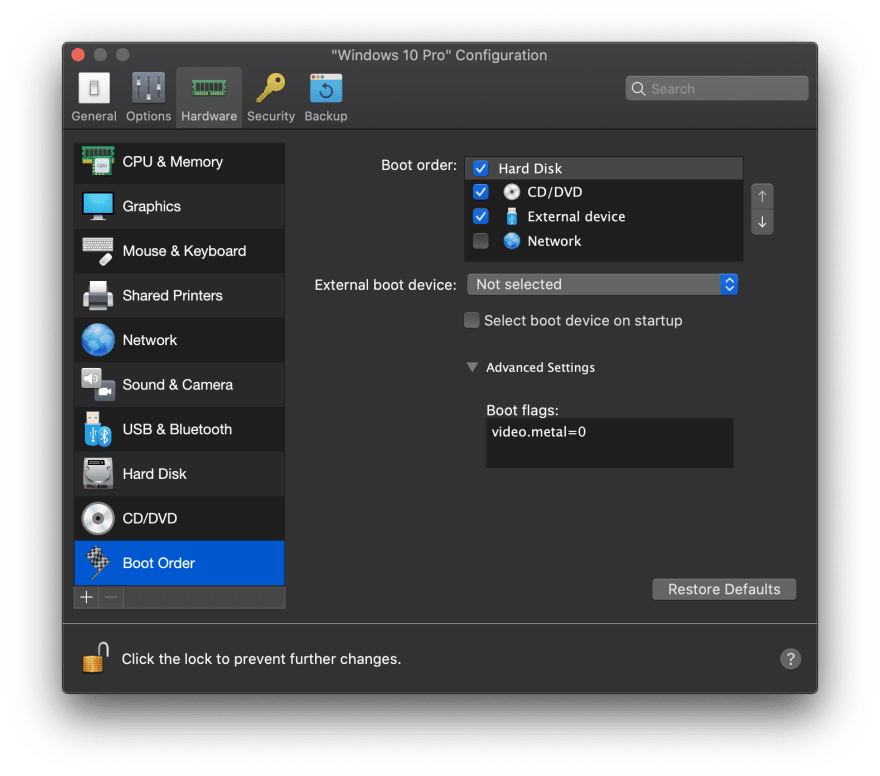The image size is (880, 776).
Task: Open USB & Bluetooth label in sidebar
Action: pyautogui.click(x=177, y=429)
